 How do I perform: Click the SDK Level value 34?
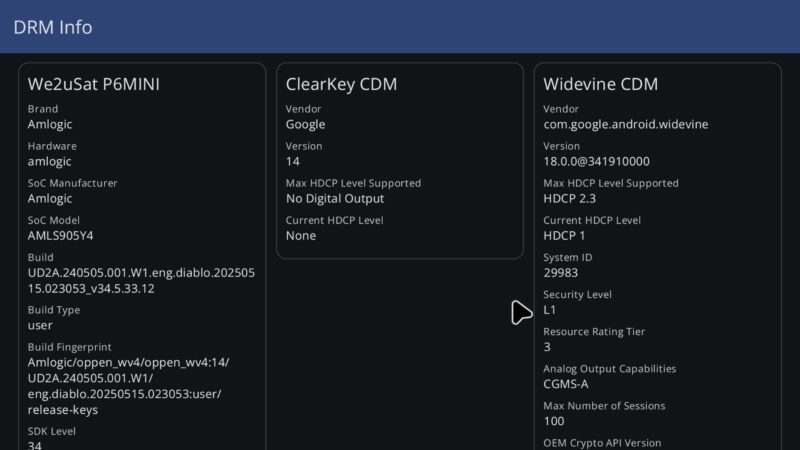pyautogui.click(x=36, y=444)
